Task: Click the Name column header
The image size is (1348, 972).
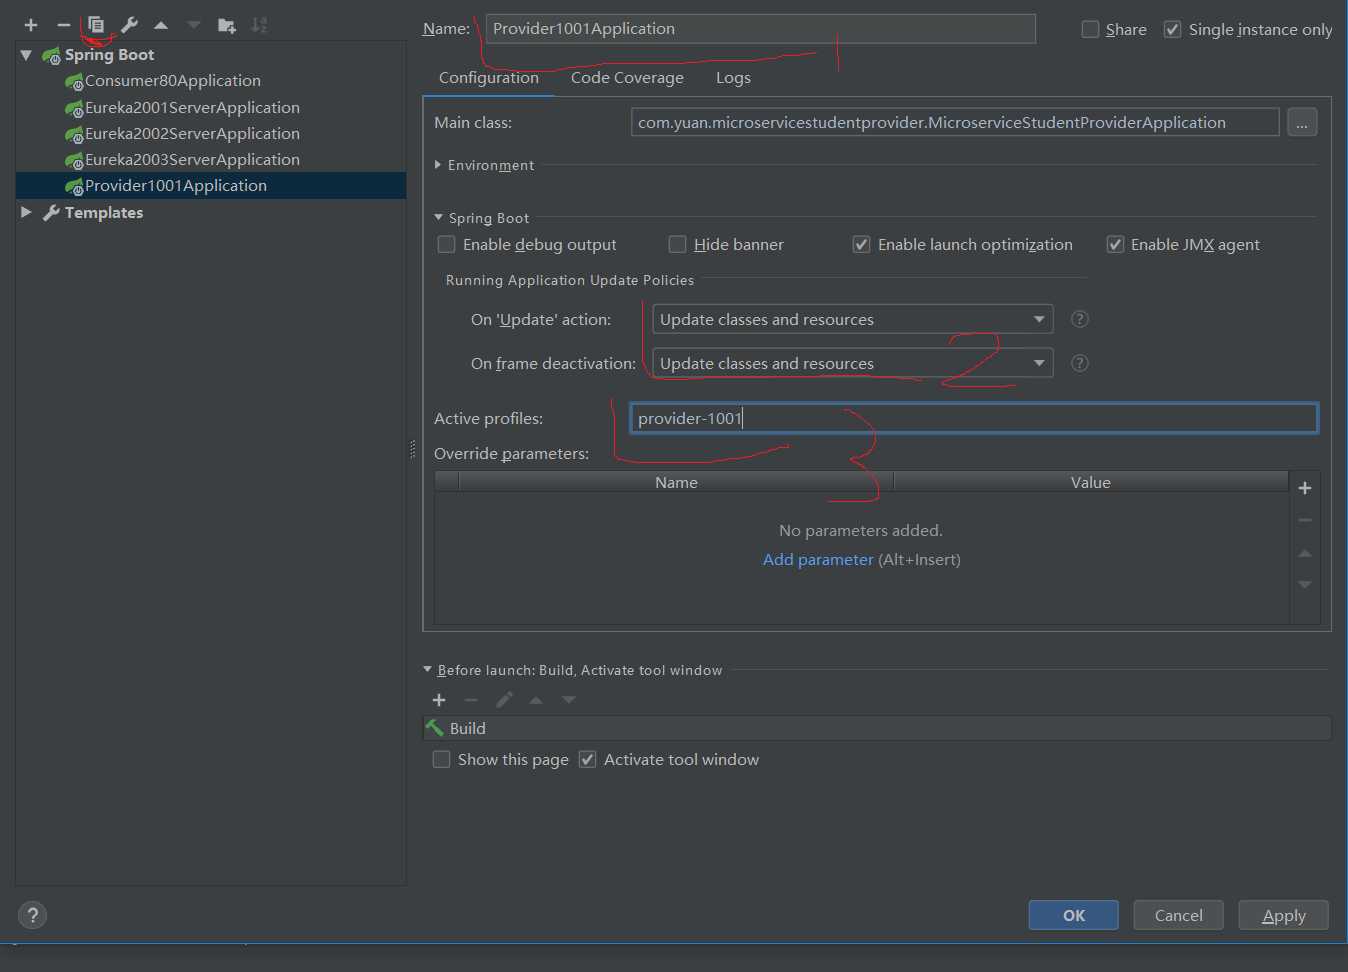Action: pos(676,482)
